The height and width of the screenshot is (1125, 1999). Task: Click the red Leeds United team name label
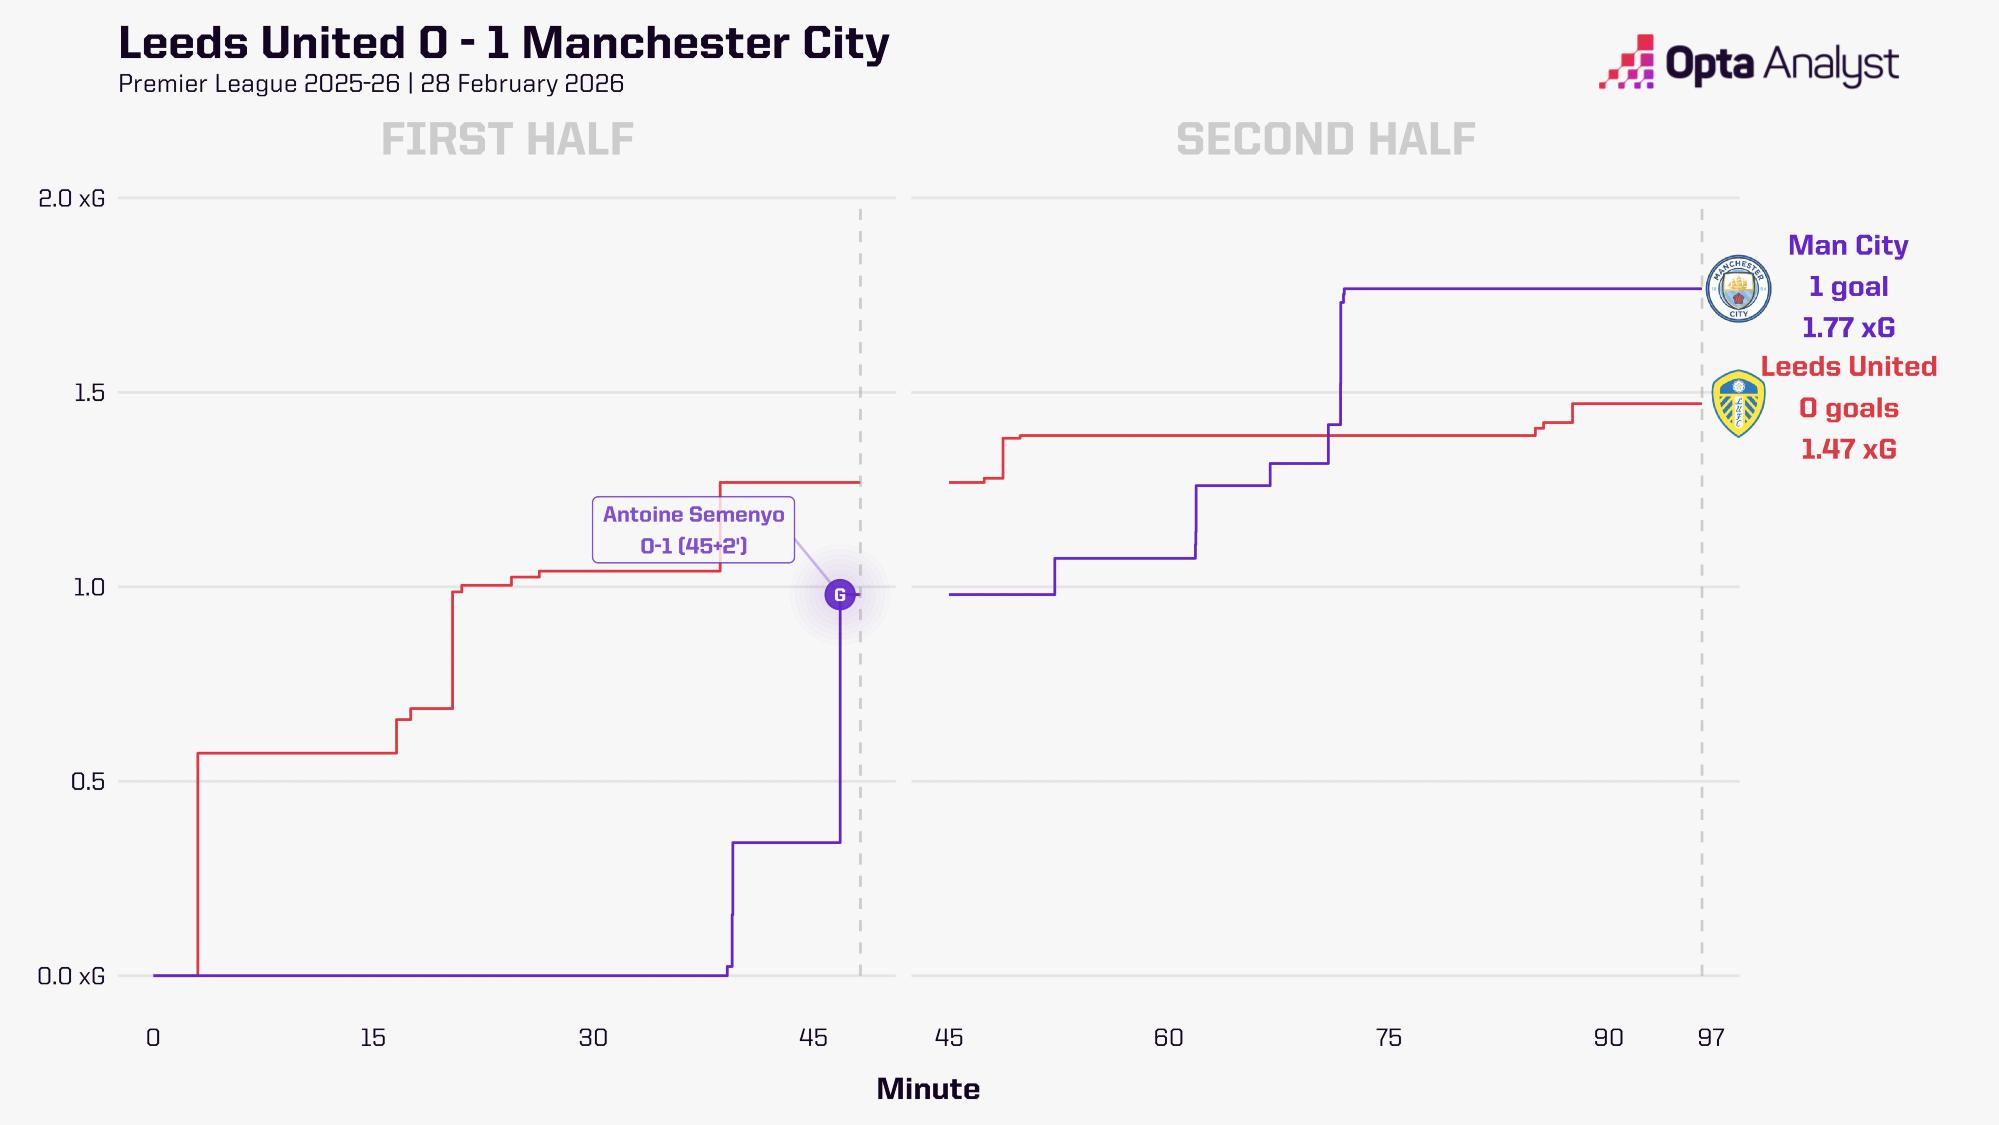click(x=1848, y=367)
